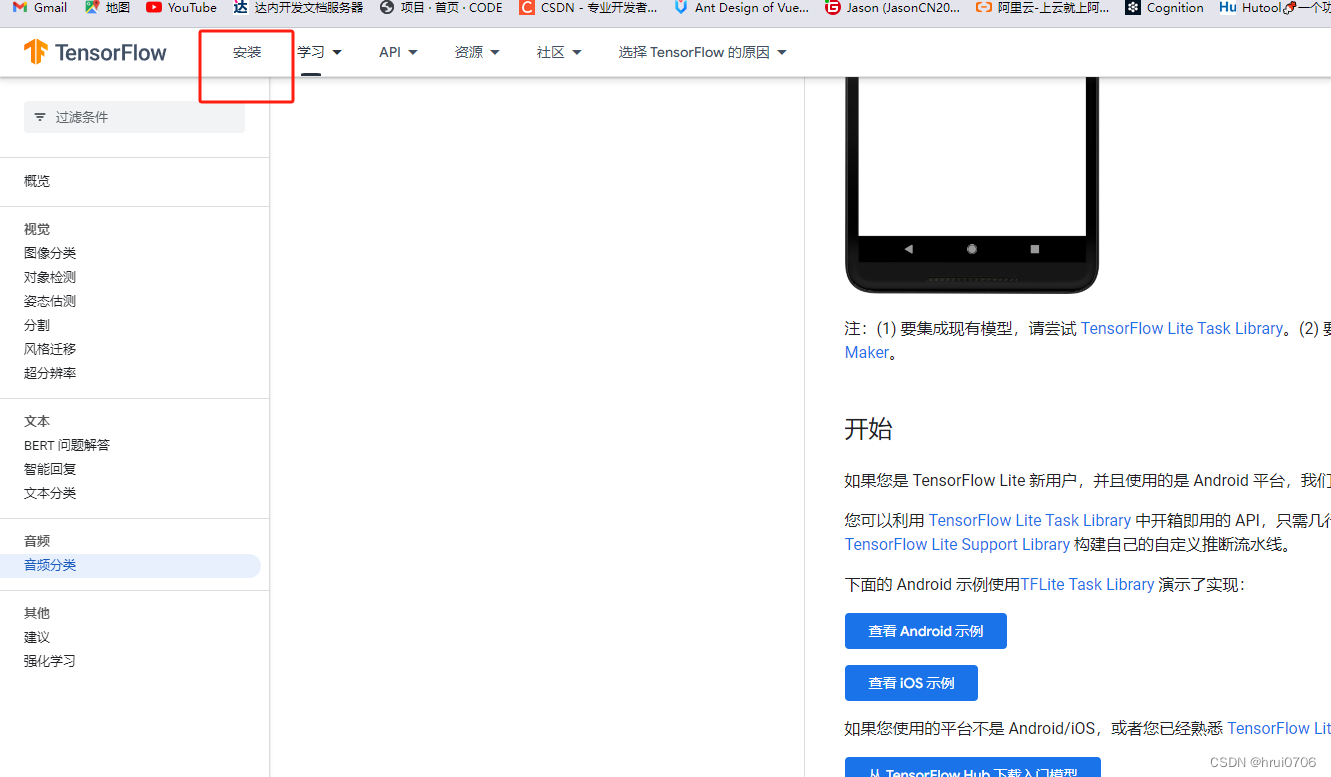Expand the 资源 dropdown menu
The image size is (1331, 777).
477,52
